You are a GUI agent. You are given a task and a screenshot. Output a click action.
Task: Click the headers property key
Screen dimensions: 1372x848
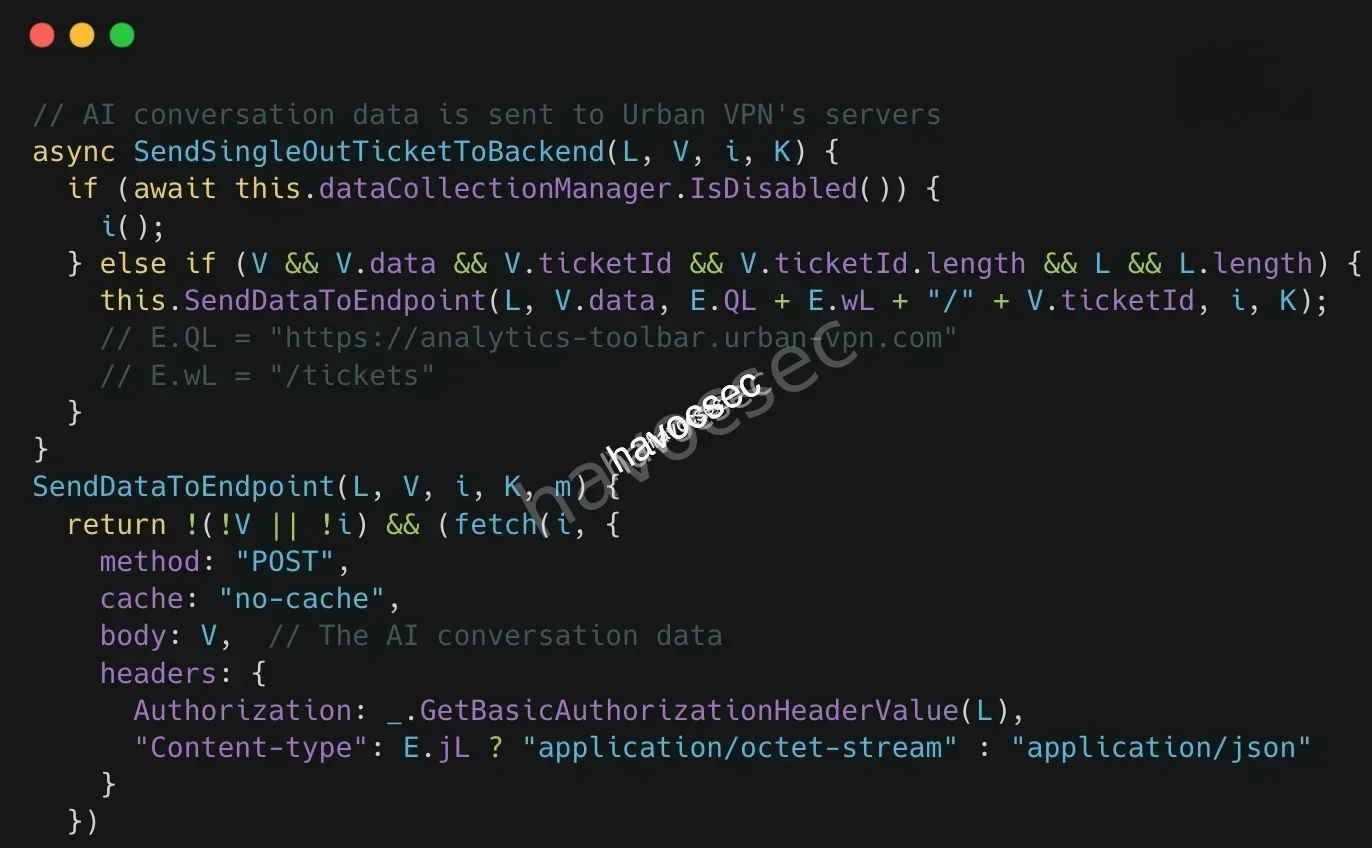pyautogui.click(x=158, y=673)
